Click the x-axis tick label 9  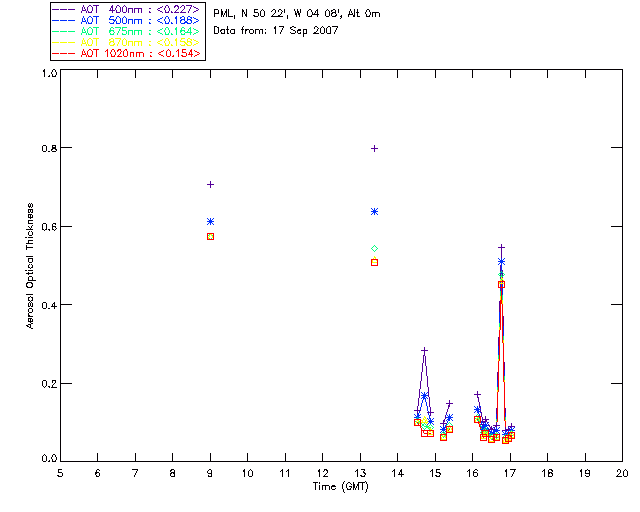coord(210,473)
